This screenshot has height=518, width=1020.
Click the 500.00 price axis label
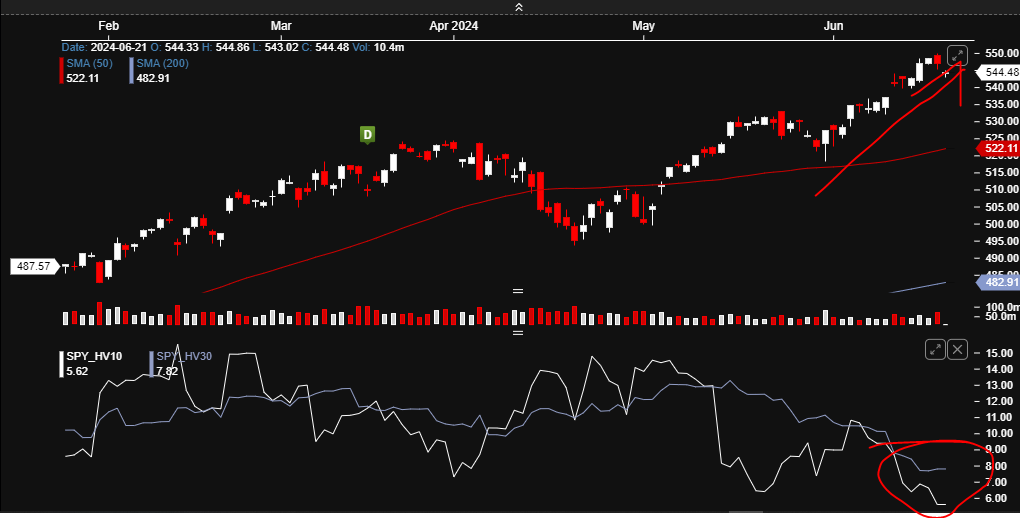coord(1002,224)
